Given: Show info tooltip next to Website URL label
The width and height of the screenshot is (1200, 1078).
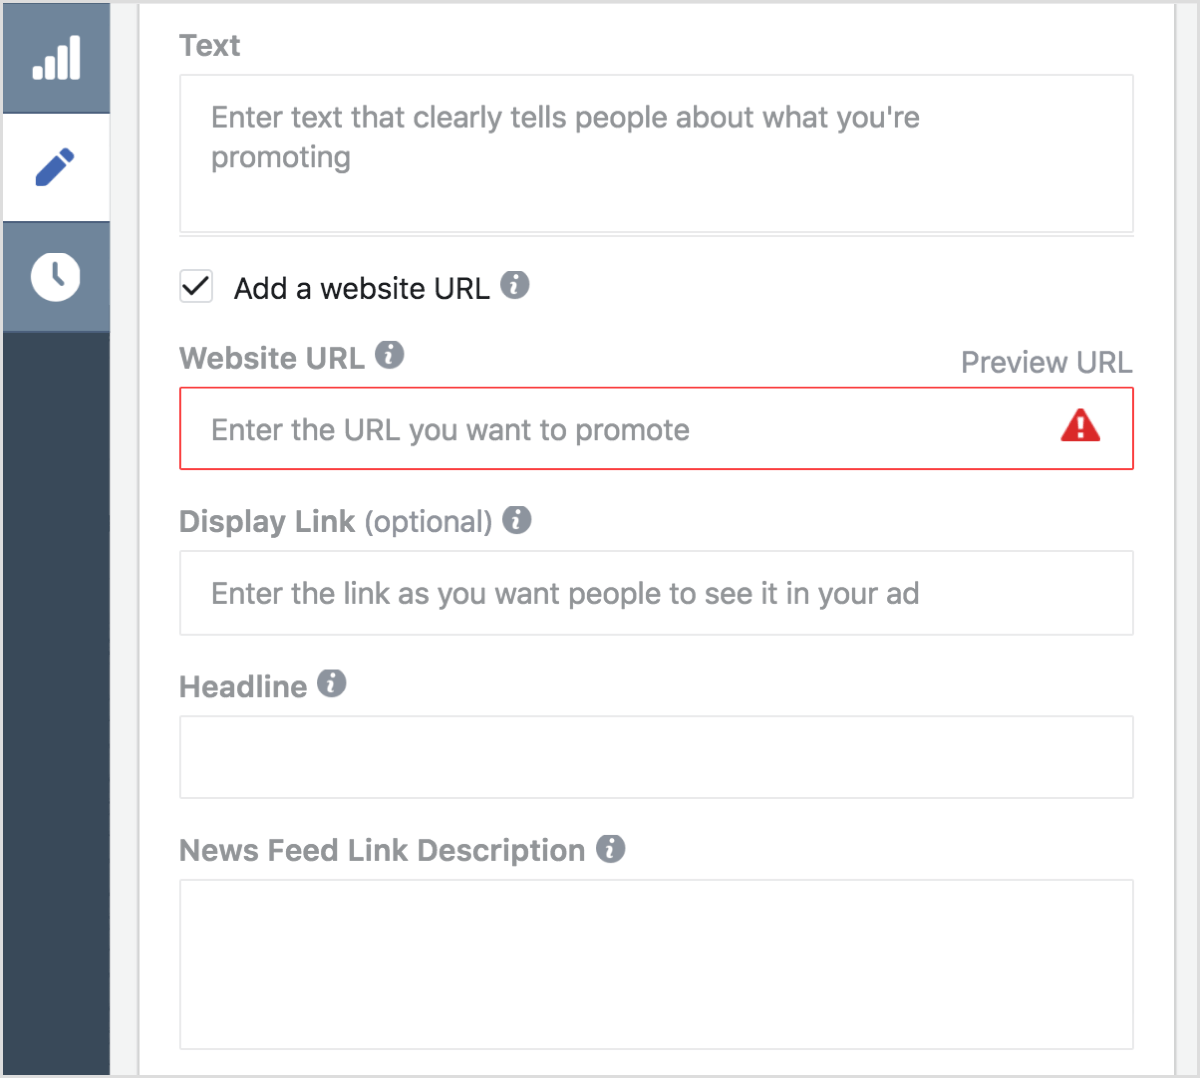Looking at the screenshot, I should (390, 354).
